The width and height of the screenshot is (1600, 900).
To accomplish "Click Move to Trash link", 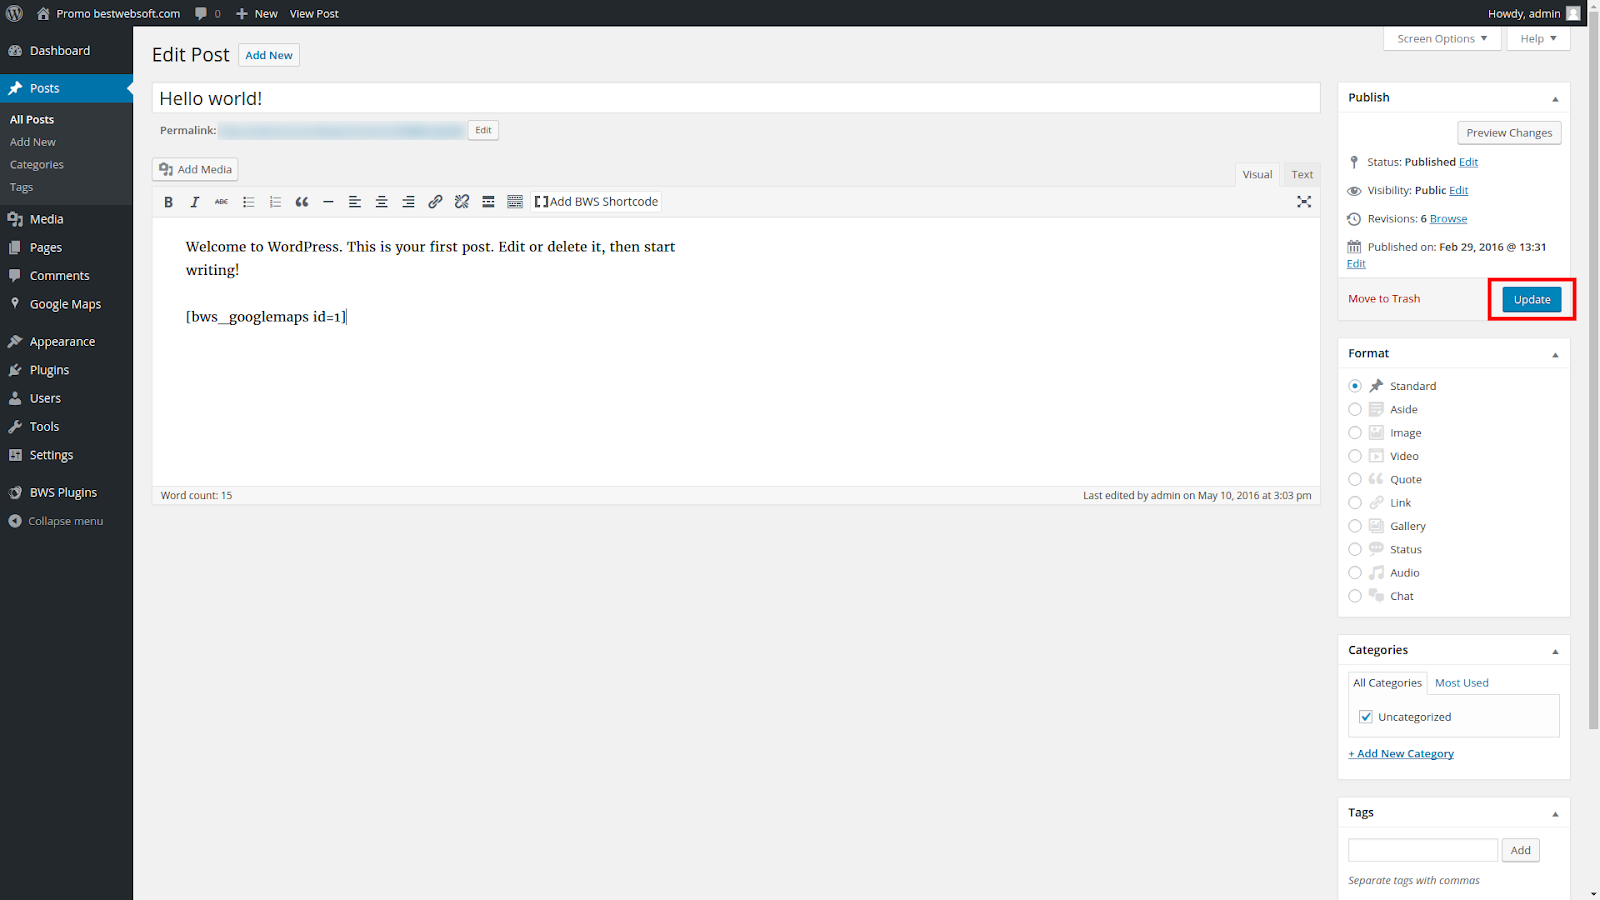I will (1384, 299).
